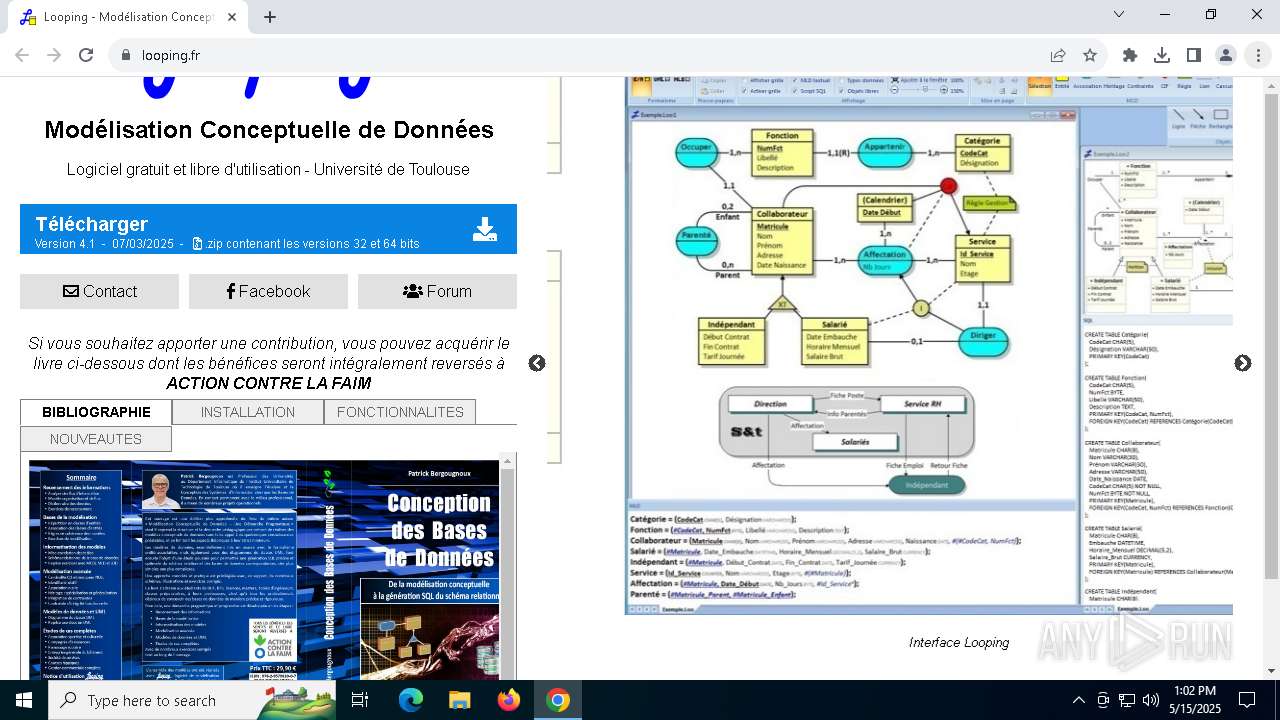
Task: Click the download arrow icon on Télécharger banner
Action: coord(485,230)
